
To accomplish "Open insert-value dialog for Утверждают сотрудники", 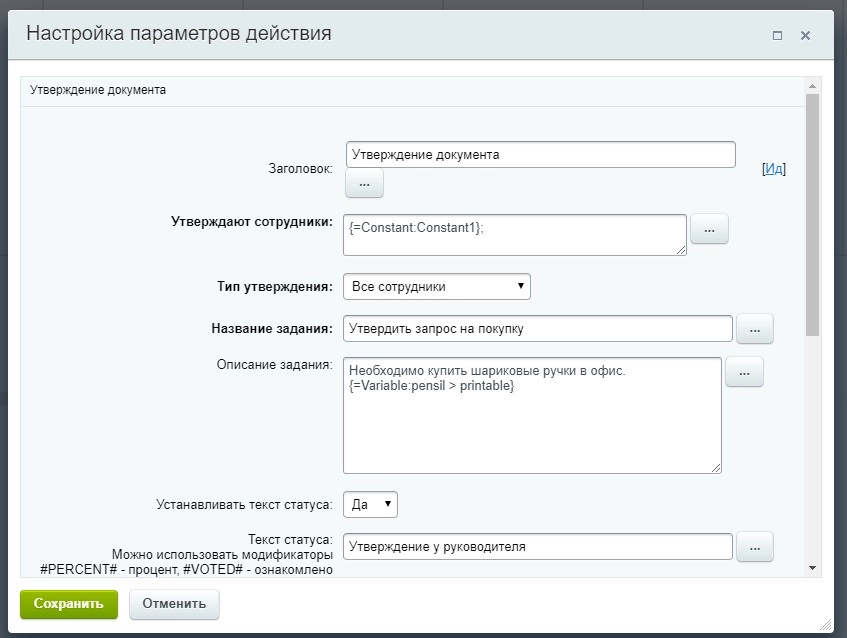I will [710, 228].
